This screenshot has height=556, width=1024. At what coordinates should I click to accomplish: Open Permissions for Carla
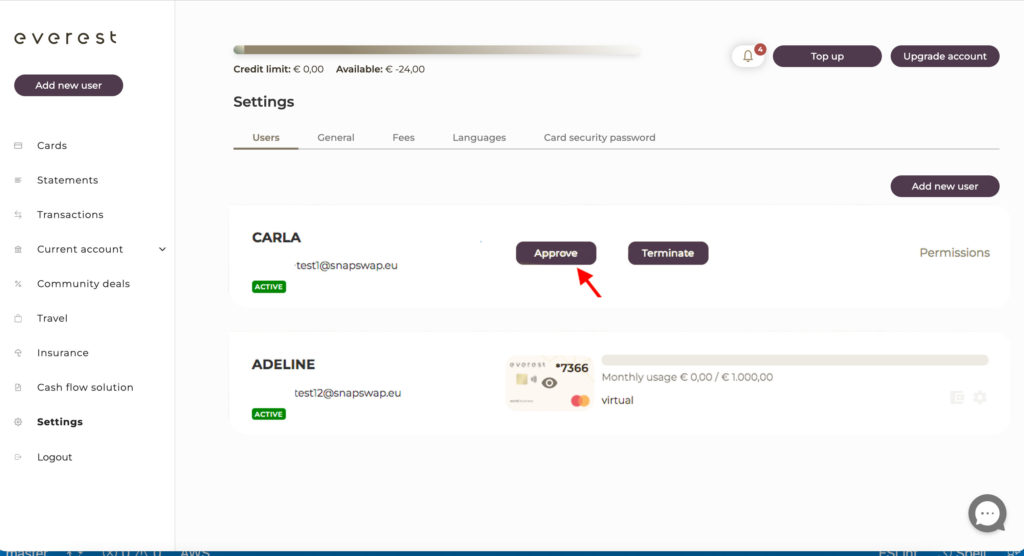pyautogui.click(x=954, y=253)
